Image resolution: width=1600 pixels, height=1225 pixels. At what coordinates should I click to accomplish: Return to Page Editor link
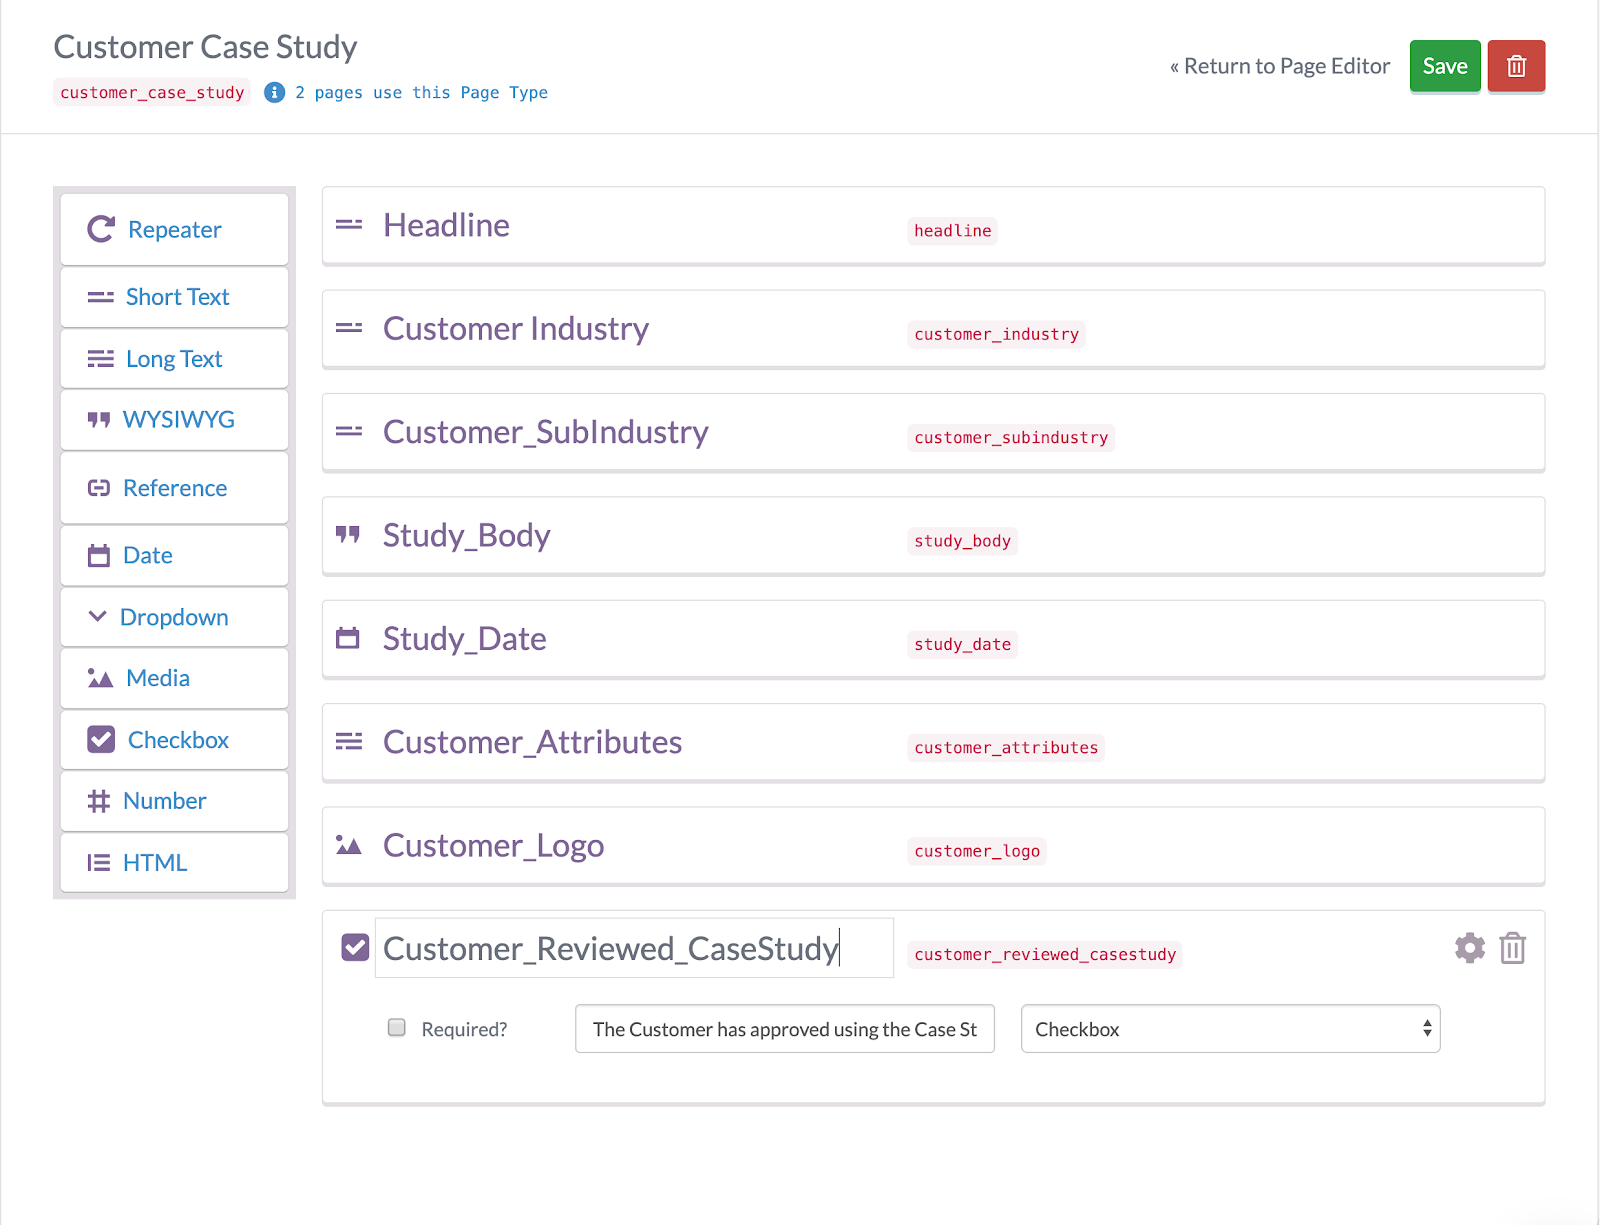[1279, 66]
